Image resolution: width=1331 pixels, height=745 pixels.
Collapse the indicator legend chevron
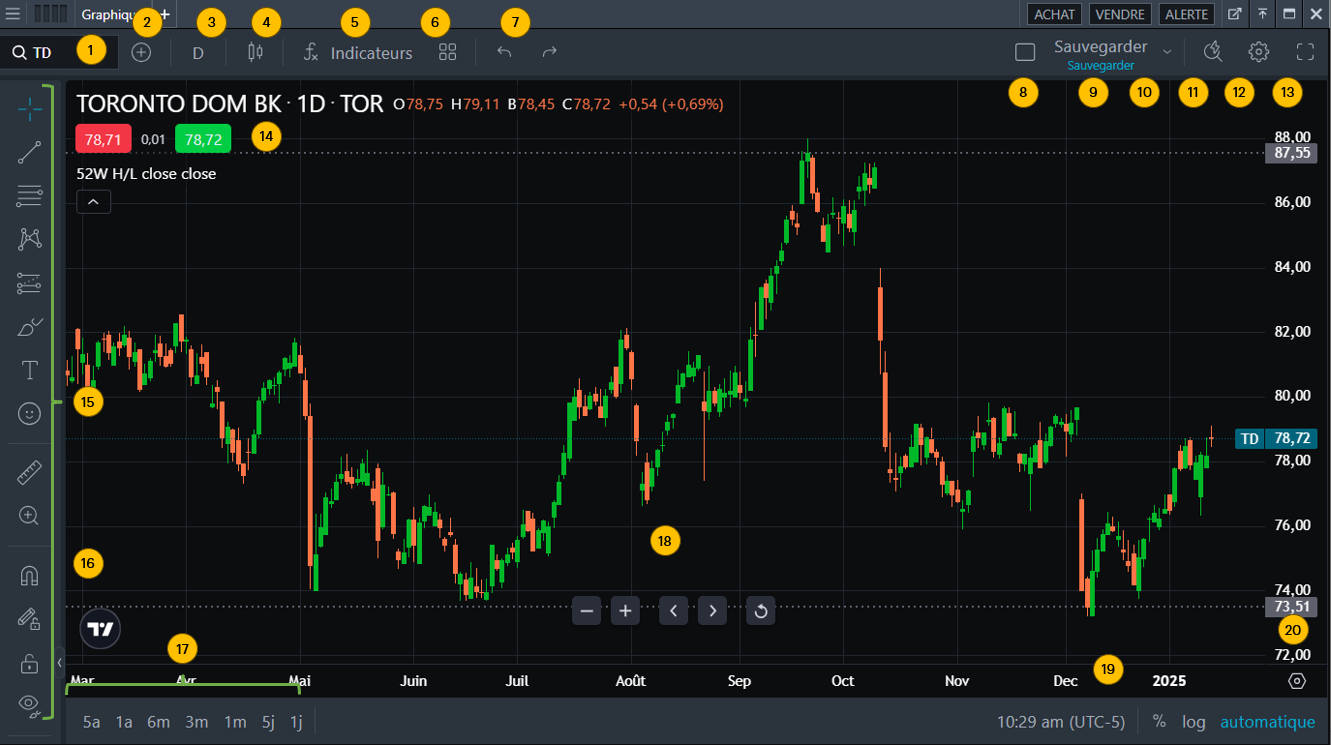93,202
